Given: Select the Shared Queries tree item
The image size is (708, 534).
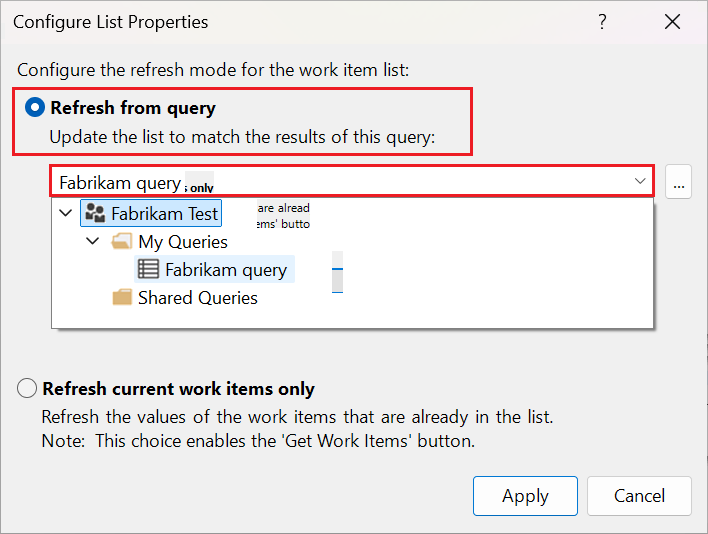Looking at the screenshot, I should point(197,297).
